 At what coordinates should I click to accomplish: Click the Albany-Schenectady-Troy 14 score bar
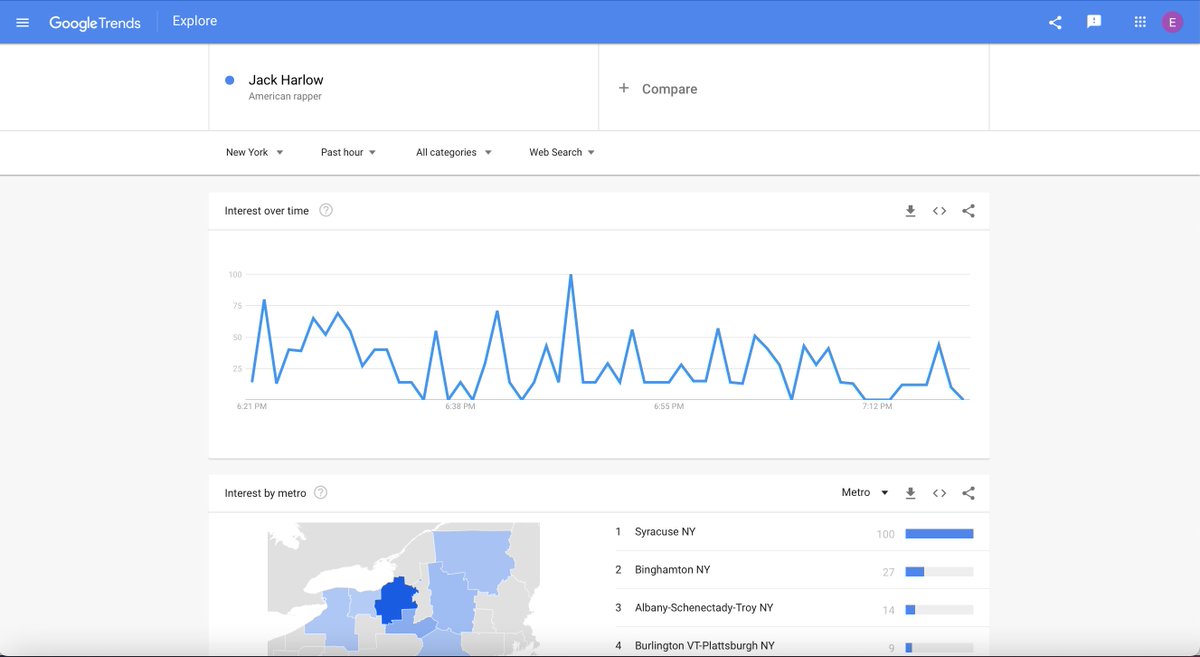[x=939, y=610]
